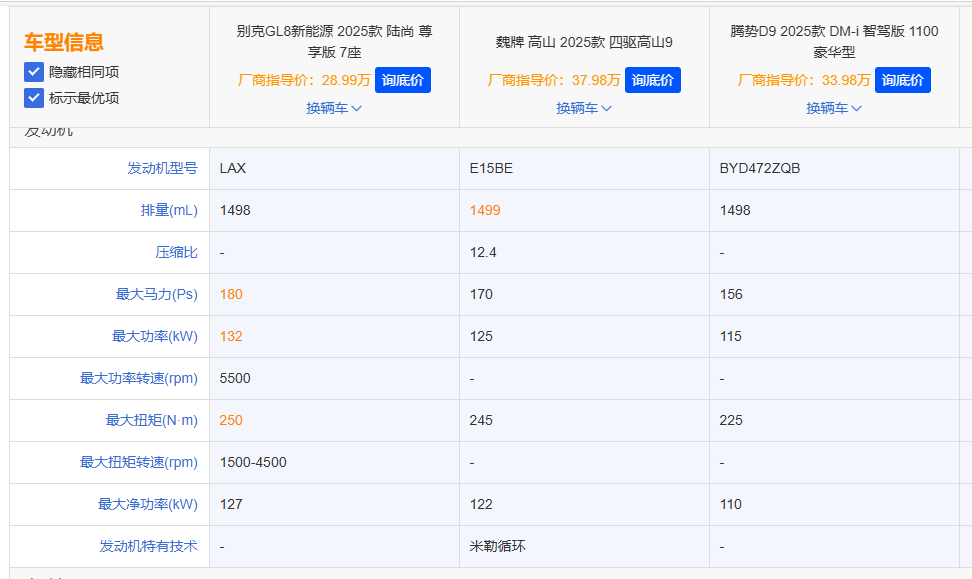Viewport: 972px width, 579px height.
Task: Toggle the 标示最优项 checkbox
Action: (x=34, y=98)
